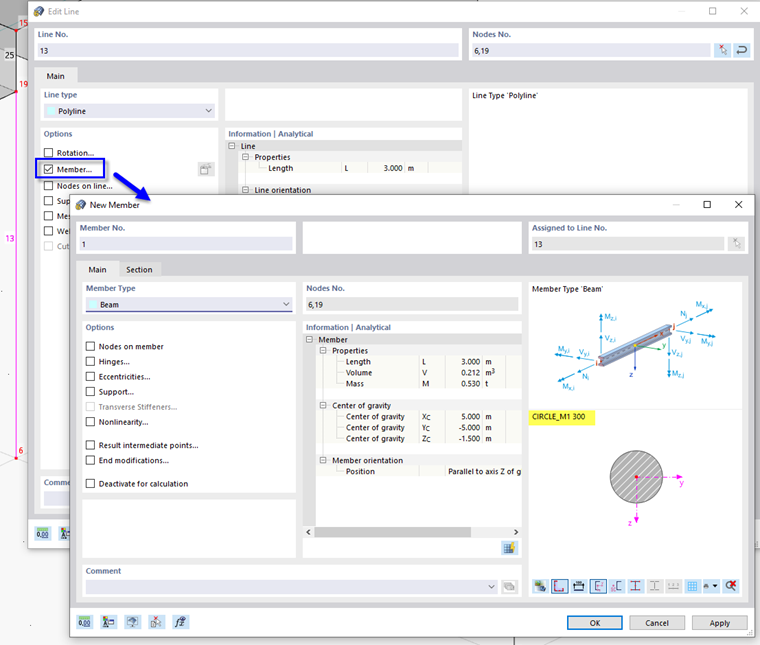Click the Mass value 0.530 cell
Viewport: 760px width, 645px height.
pos(463,383)
